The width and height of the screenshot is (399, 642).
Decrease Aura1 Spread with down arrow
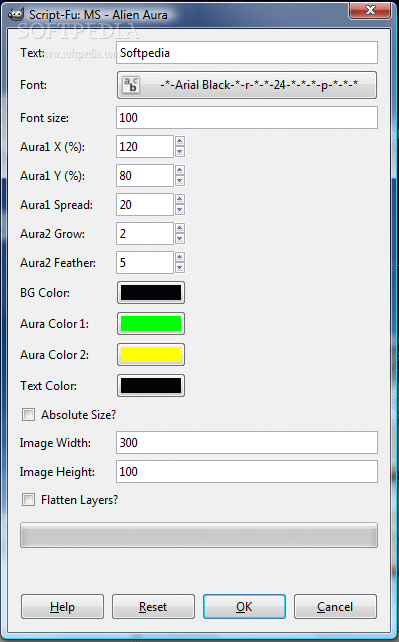pos(180,210)
